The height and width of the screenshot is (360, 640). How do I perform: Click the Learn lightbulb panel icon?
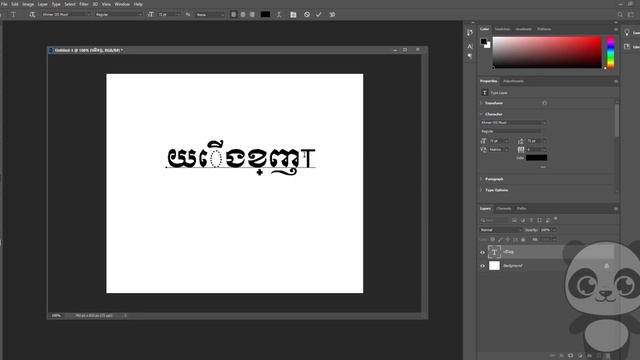(x=627, y=33)
